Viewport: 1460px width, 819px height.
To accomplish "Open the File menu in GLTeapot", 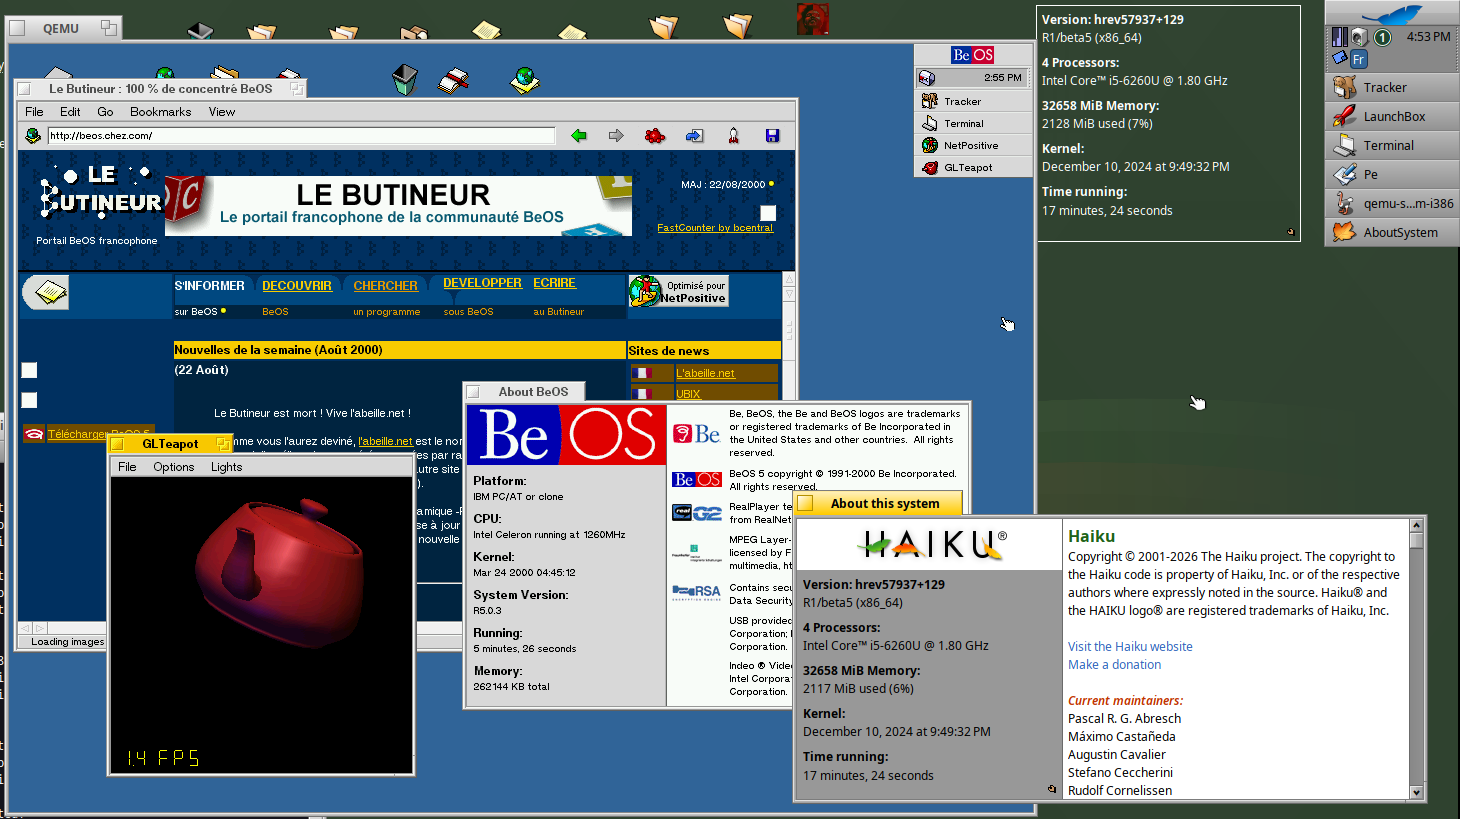I will (127, 467).
